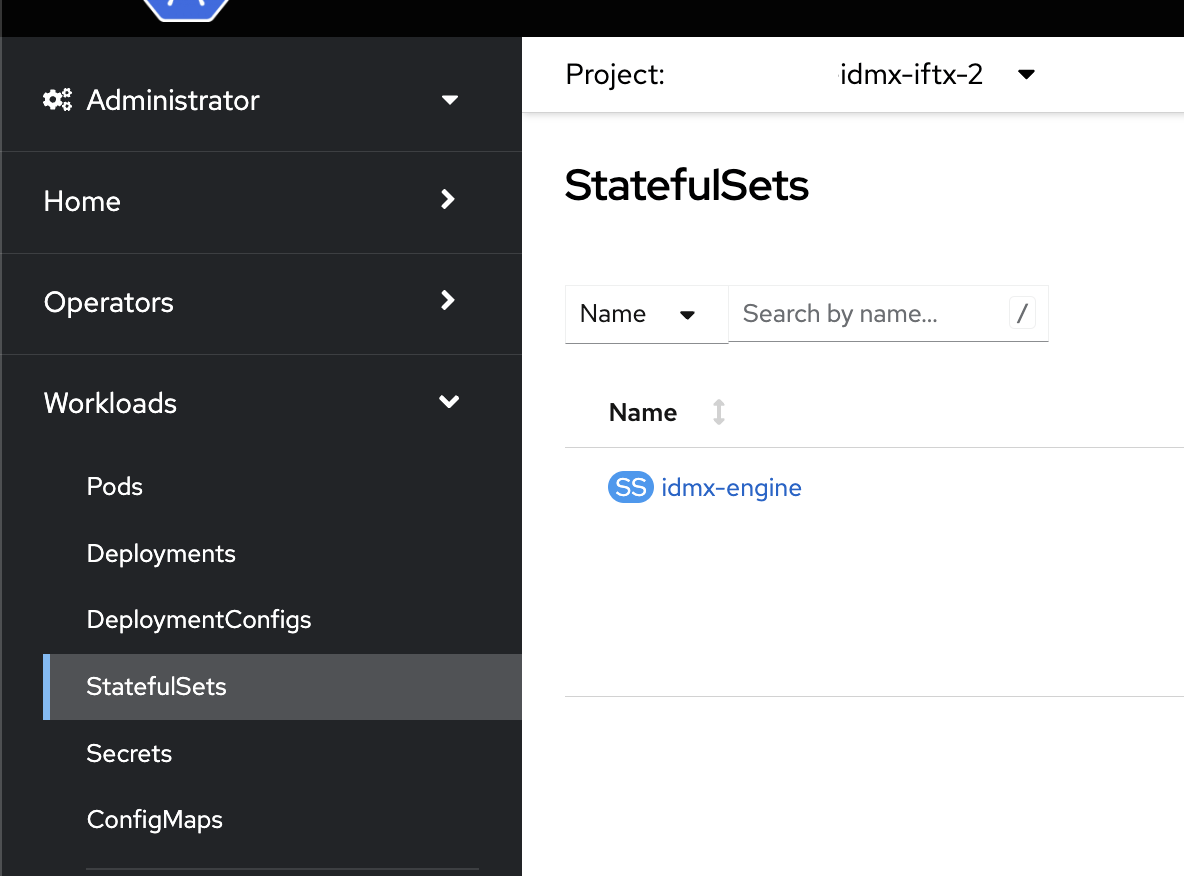
Task: Open the idmx-engine StatefulSet link
Action: pos(731,488)
